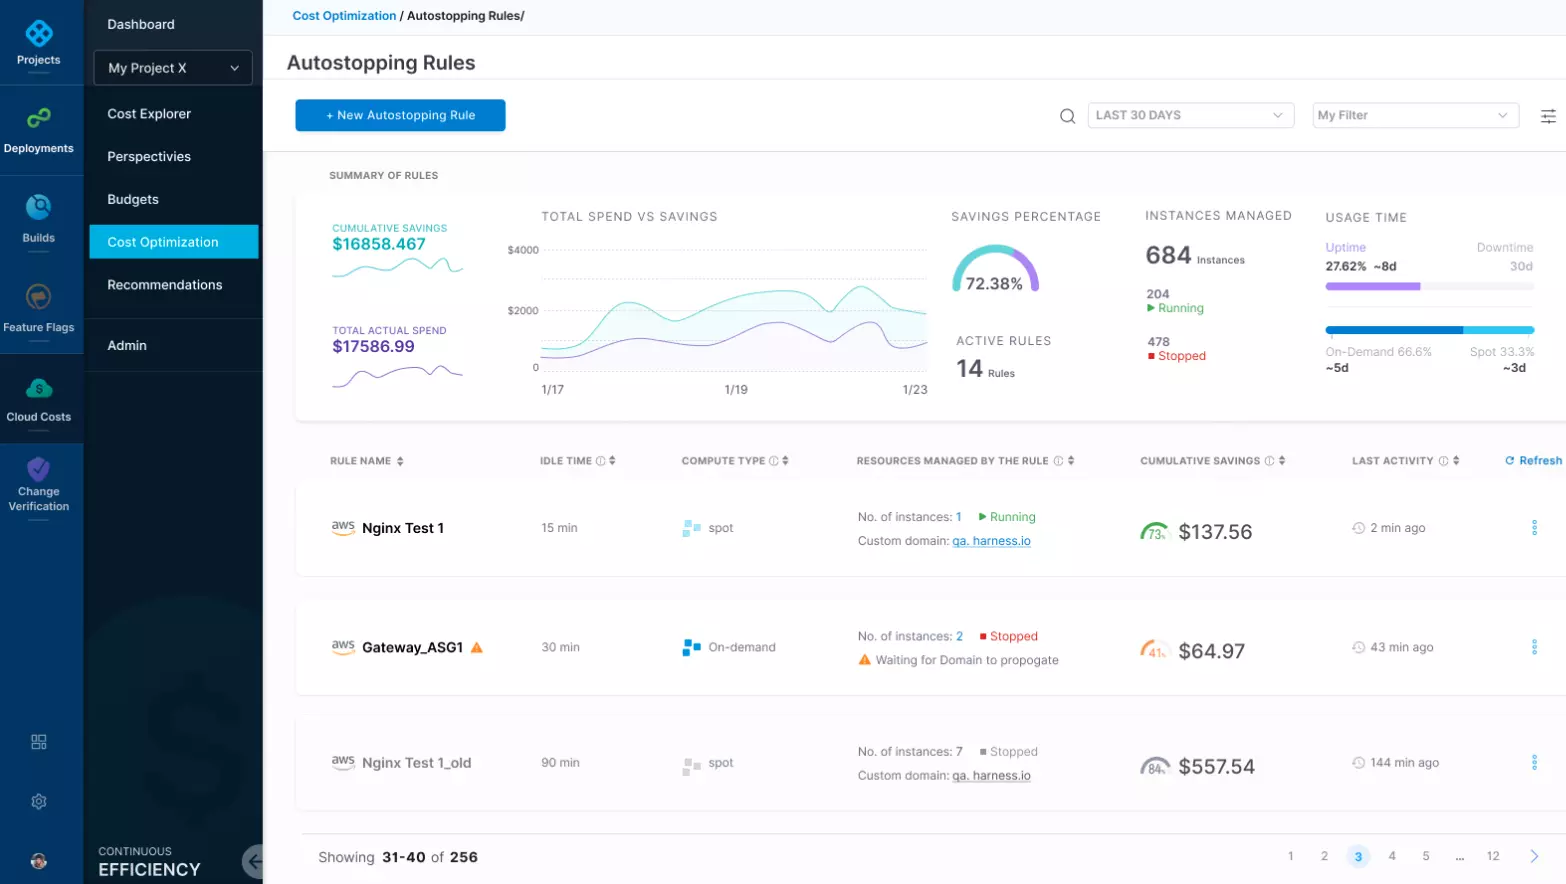Open Admin menu item
The width and height of the screenshot is (1566, 884).
click(127, 345)
